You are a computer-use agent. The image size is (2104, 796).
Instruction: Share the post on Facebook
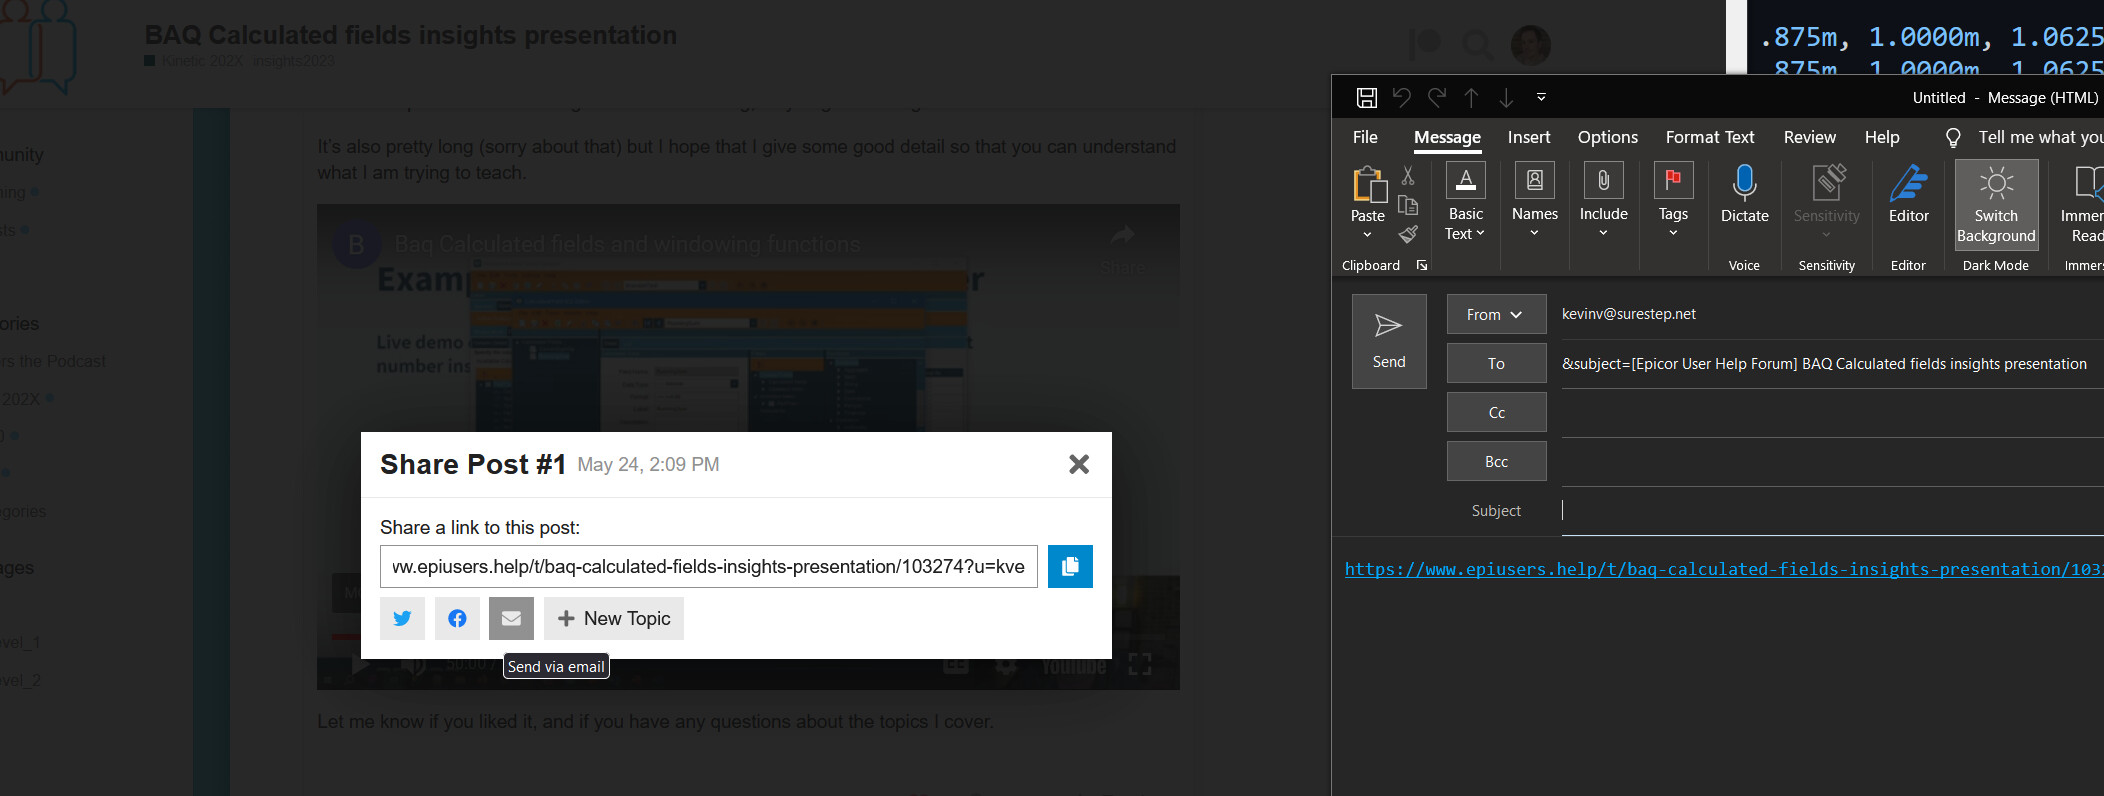[x=457, y=618]
